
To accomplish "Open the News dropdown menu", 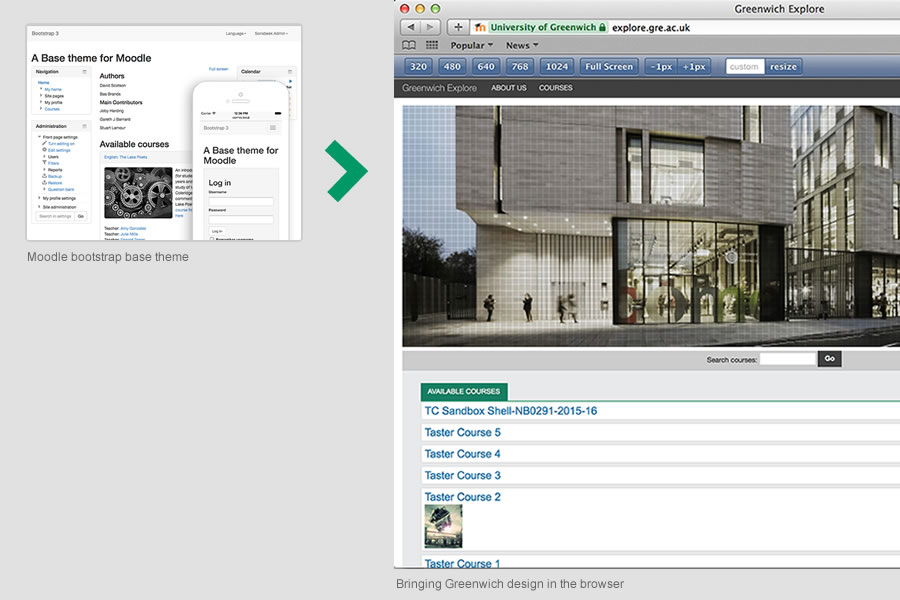I will click(x=519, y=44).
